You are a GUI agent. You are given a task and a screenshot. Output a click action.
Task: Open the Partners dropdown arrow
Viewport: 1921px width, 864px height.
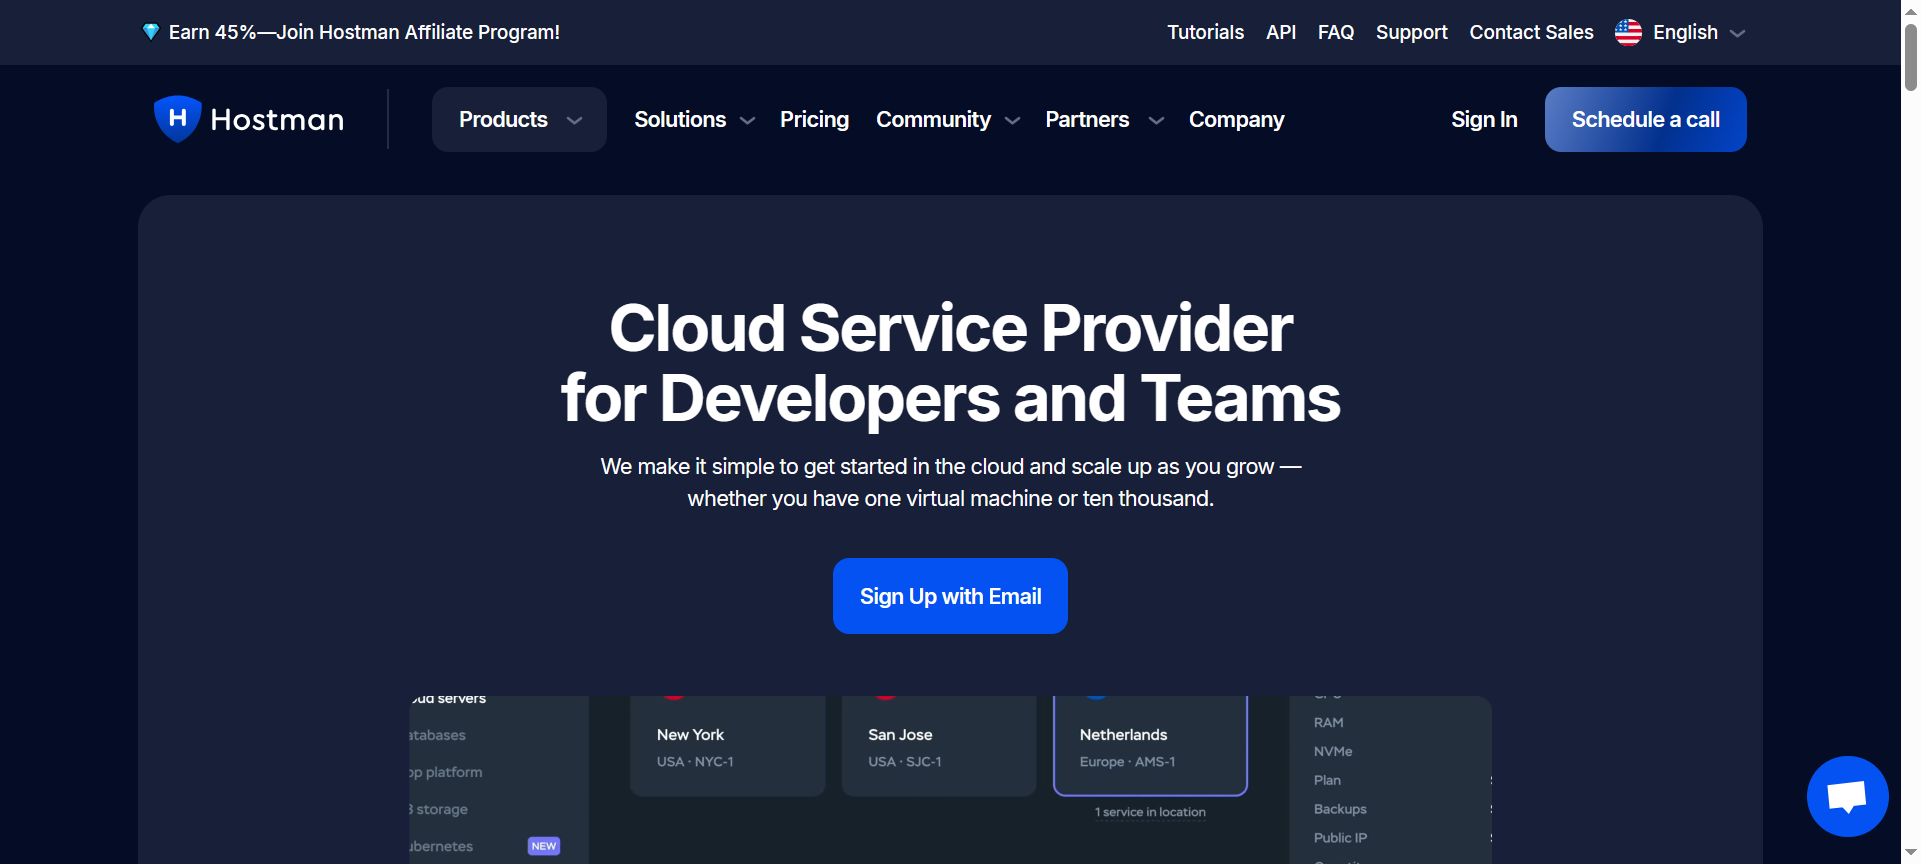click(x=1156, y=121)
